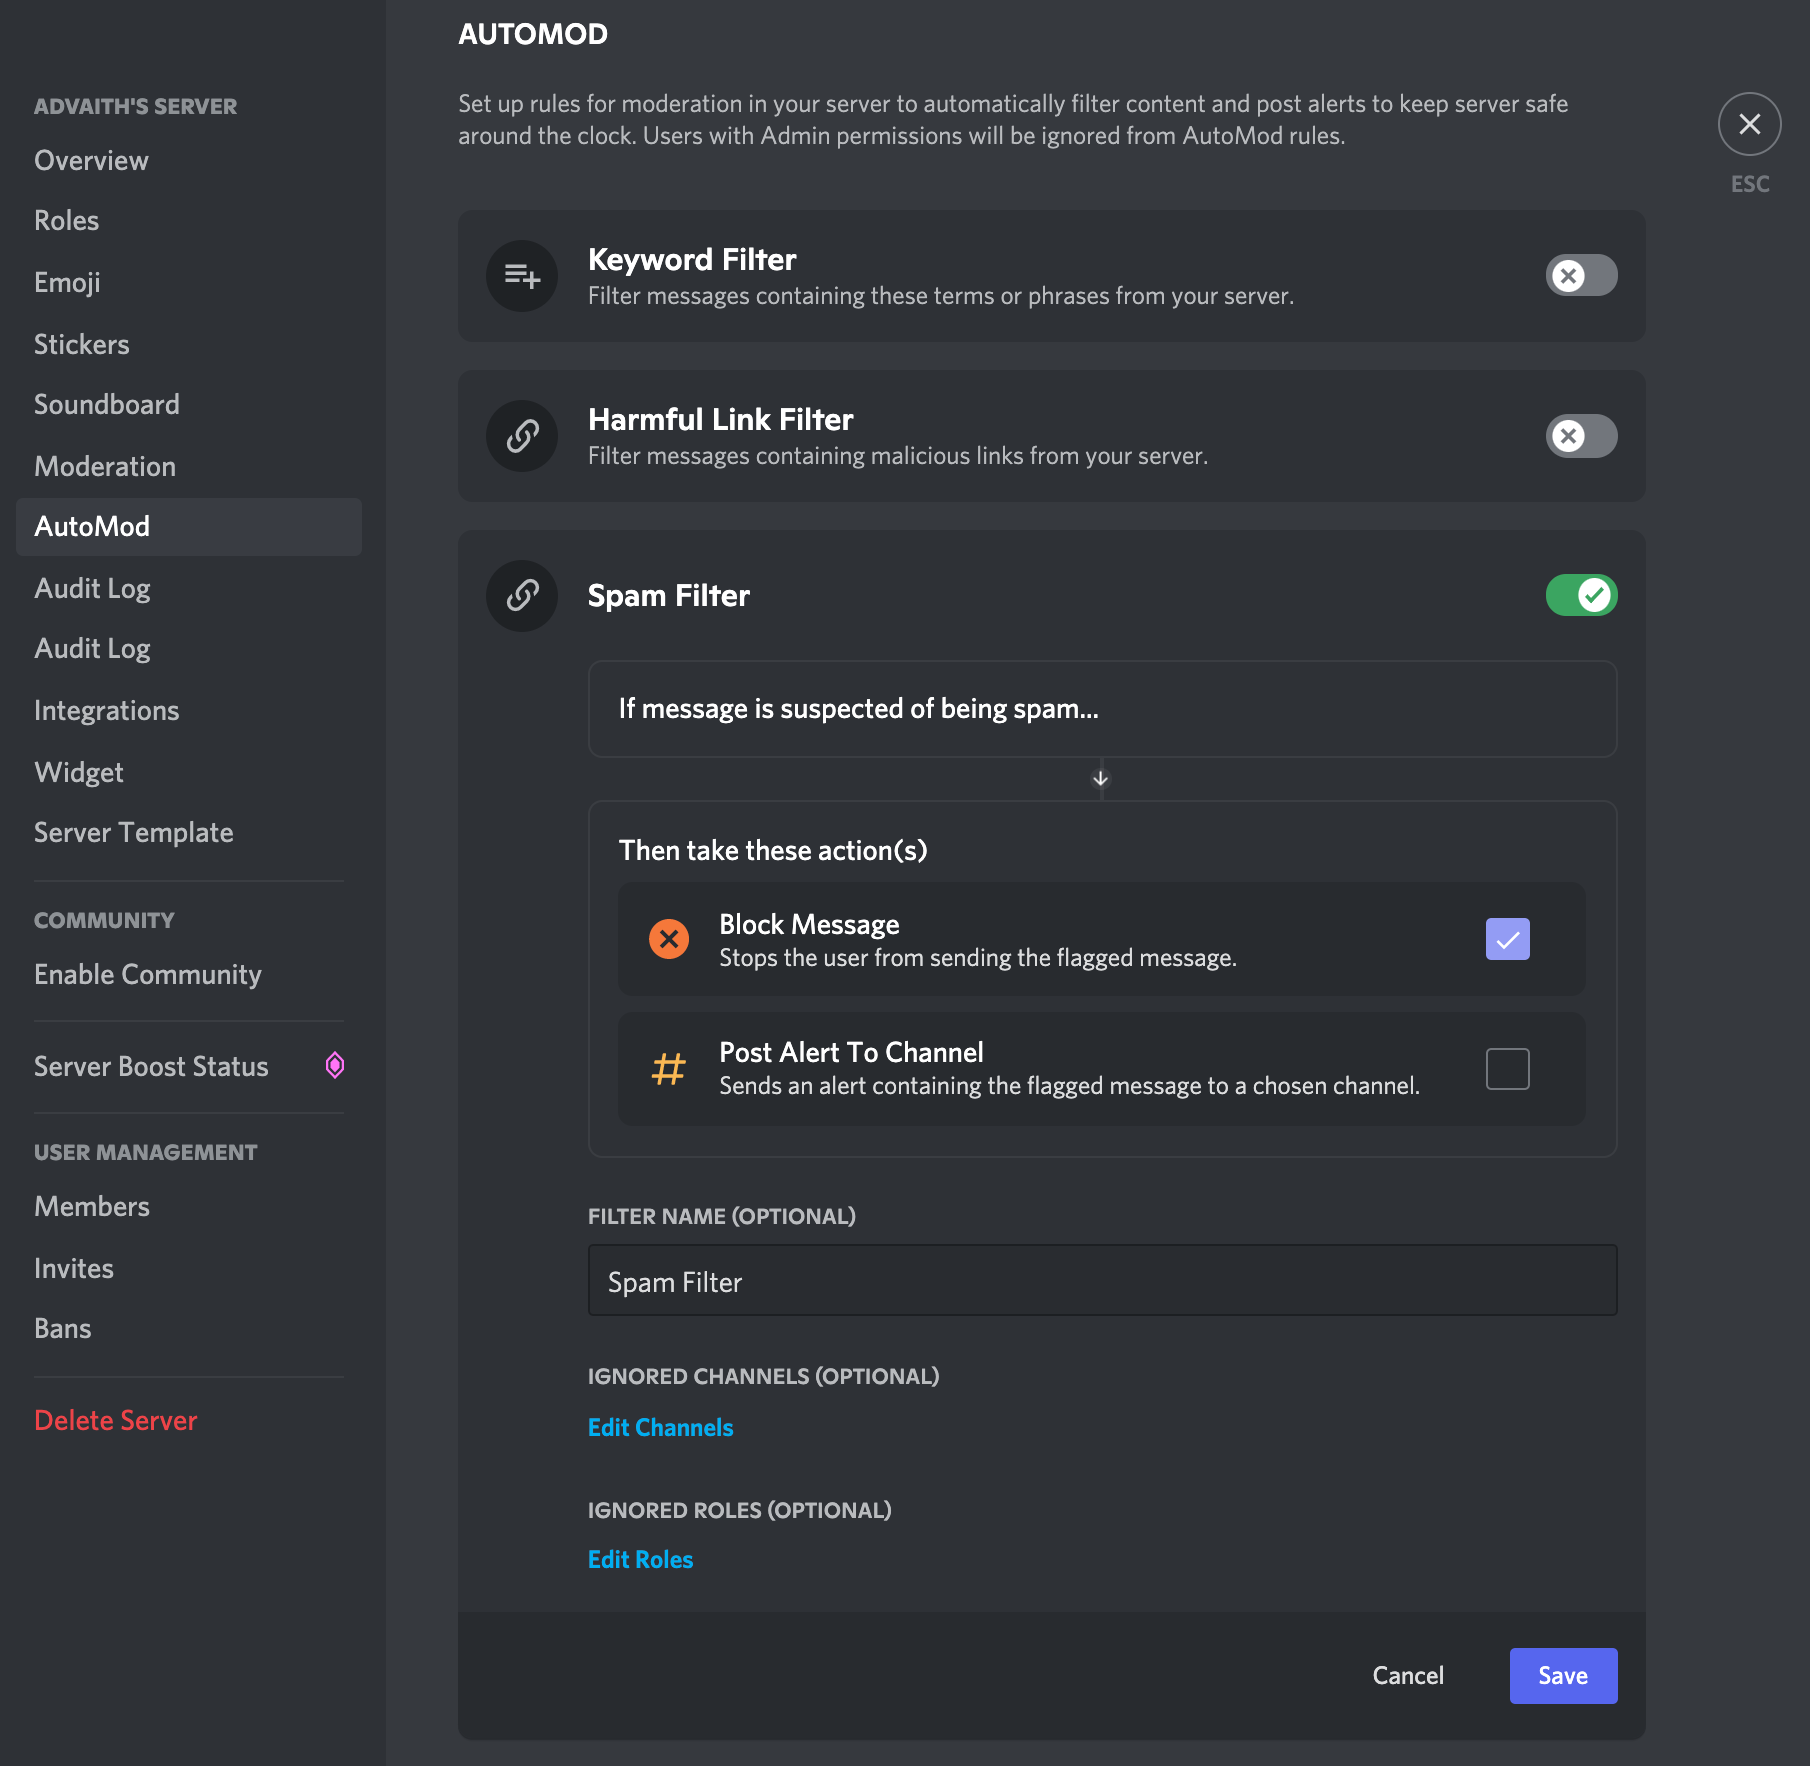Open the Moderation settings section
1810x1766 pixels.
(104, 466)
